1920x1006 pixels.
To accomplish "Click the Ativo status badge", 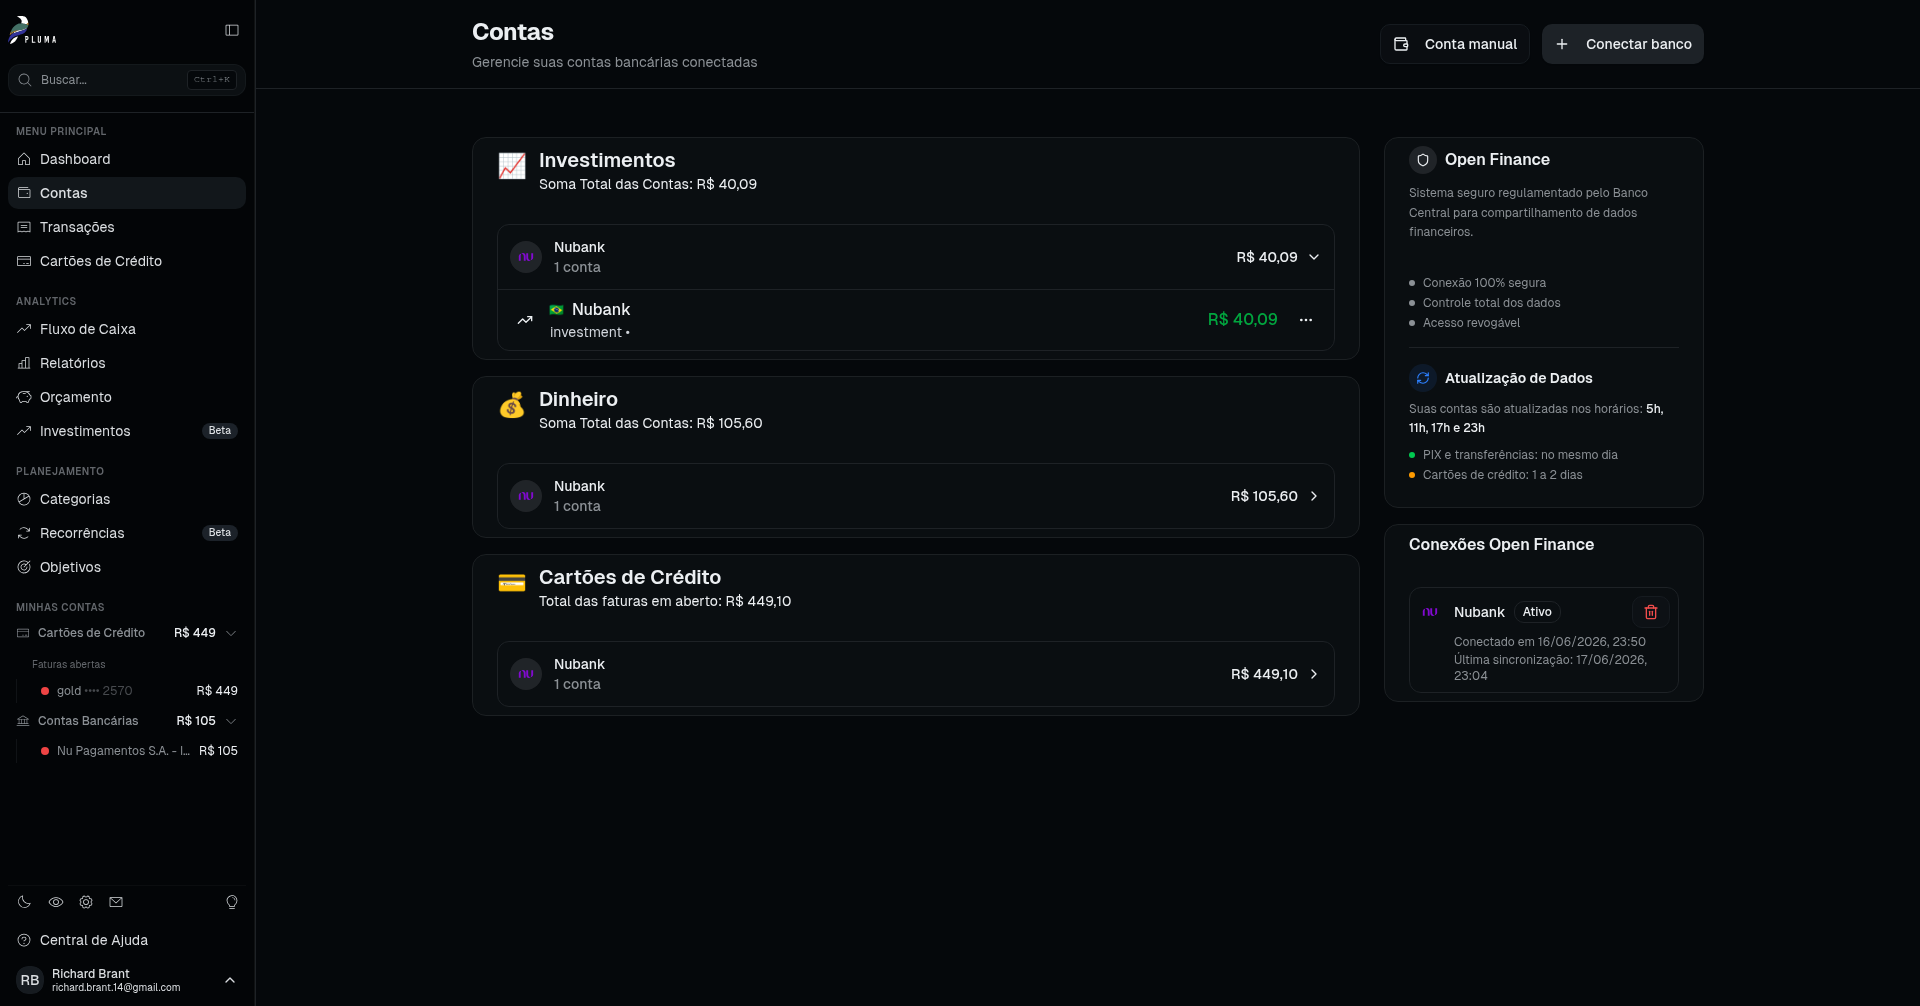I will pyautogui.click(x=1537, y=612).
